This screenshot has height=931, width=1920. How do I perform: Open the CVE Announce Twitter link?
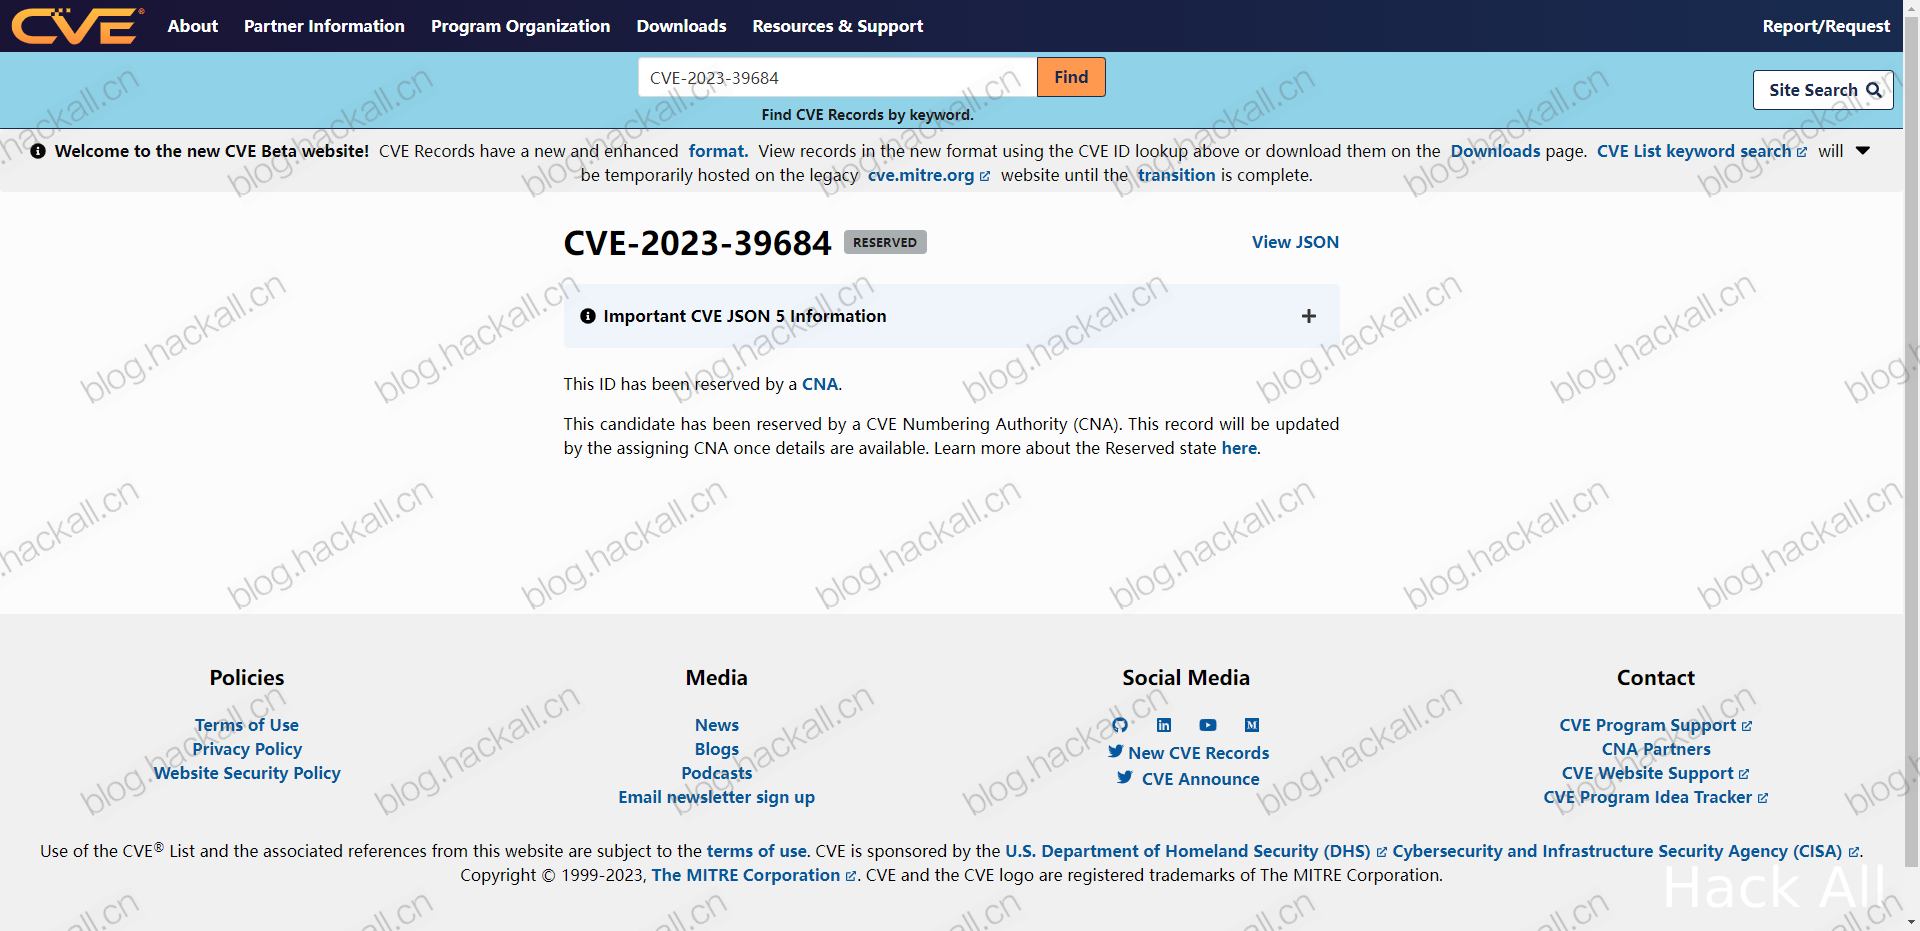[1188, 779]
